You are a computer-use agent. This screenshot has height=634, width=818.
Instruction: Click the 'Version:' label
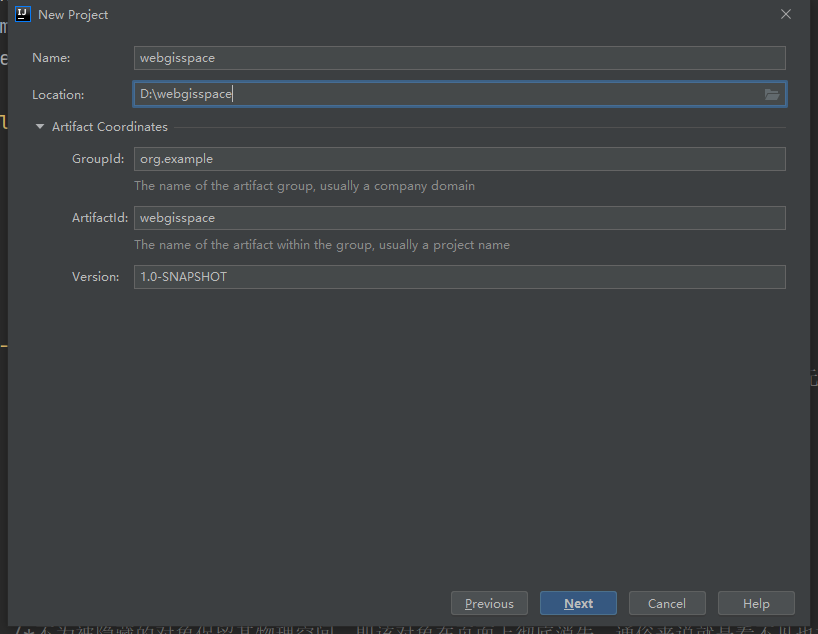point(95,277)
